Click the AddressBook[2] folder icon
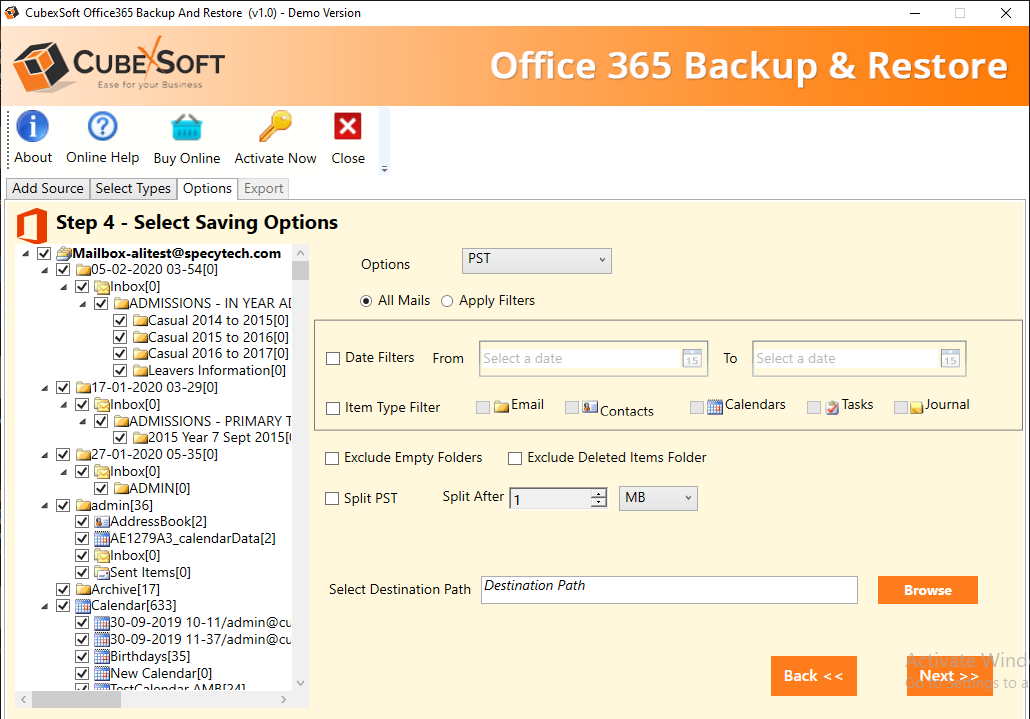 pos(102,522)
